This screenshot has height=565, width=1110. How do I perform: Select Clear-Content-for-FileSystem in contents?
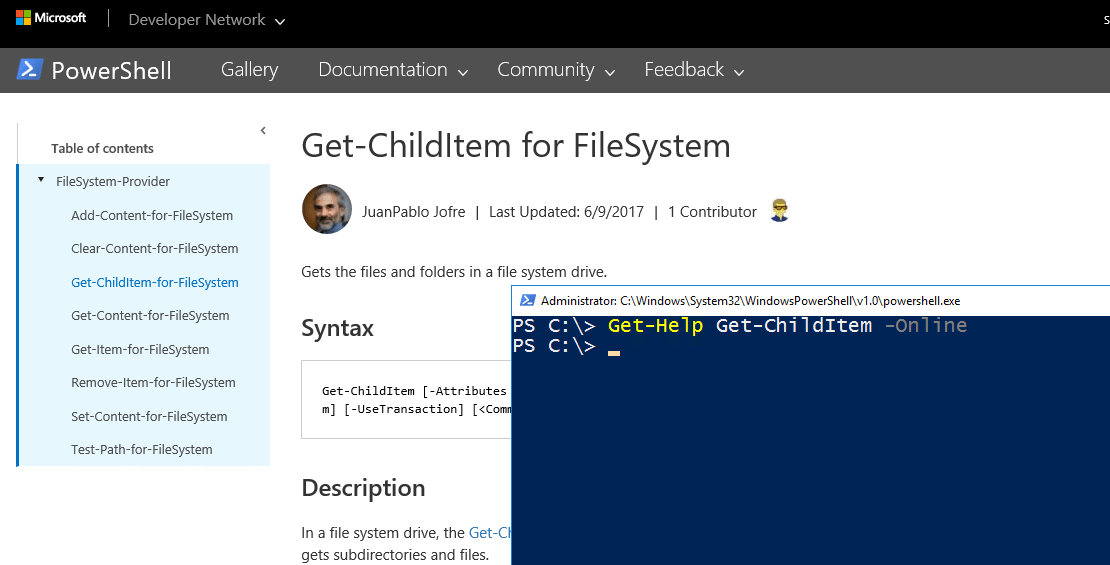(x=154, y=248)
